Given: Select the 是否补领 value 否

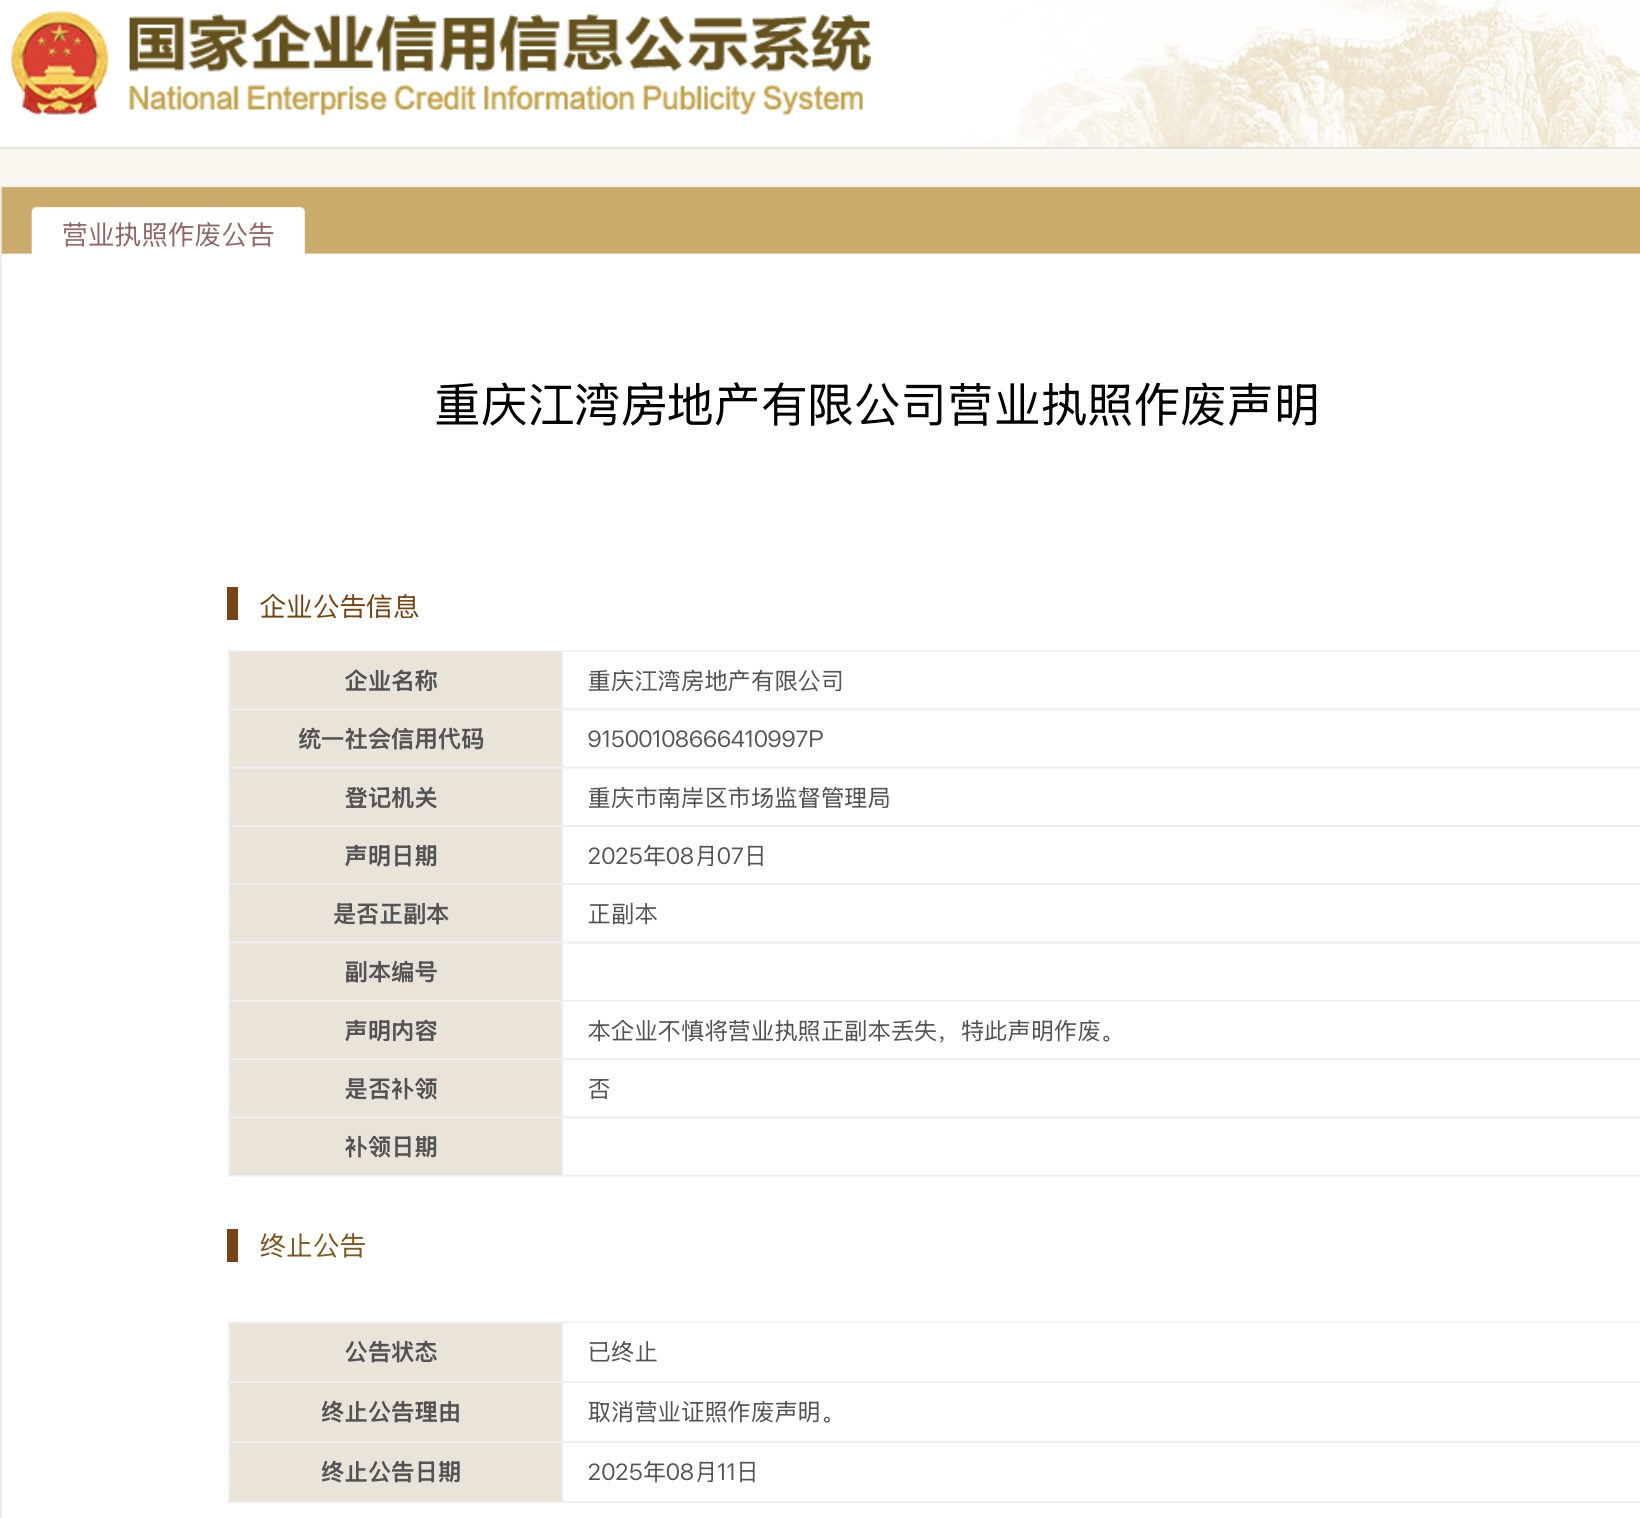Looking at the screenshot, I should pos(595,1088).
